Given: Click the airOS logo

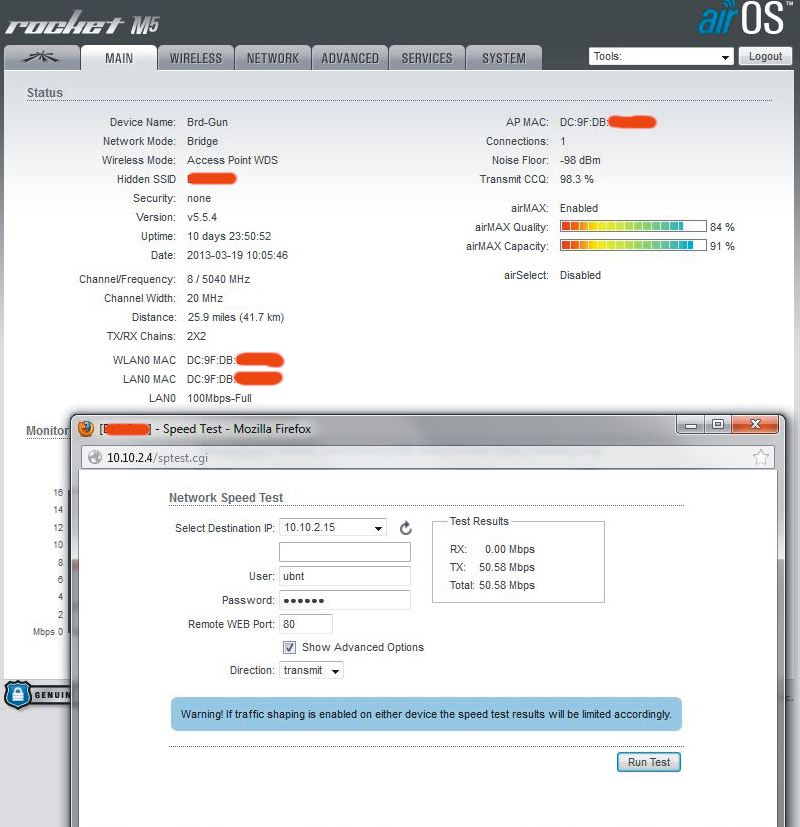Looking at the screenshot, I should click(x=745, y=18).
